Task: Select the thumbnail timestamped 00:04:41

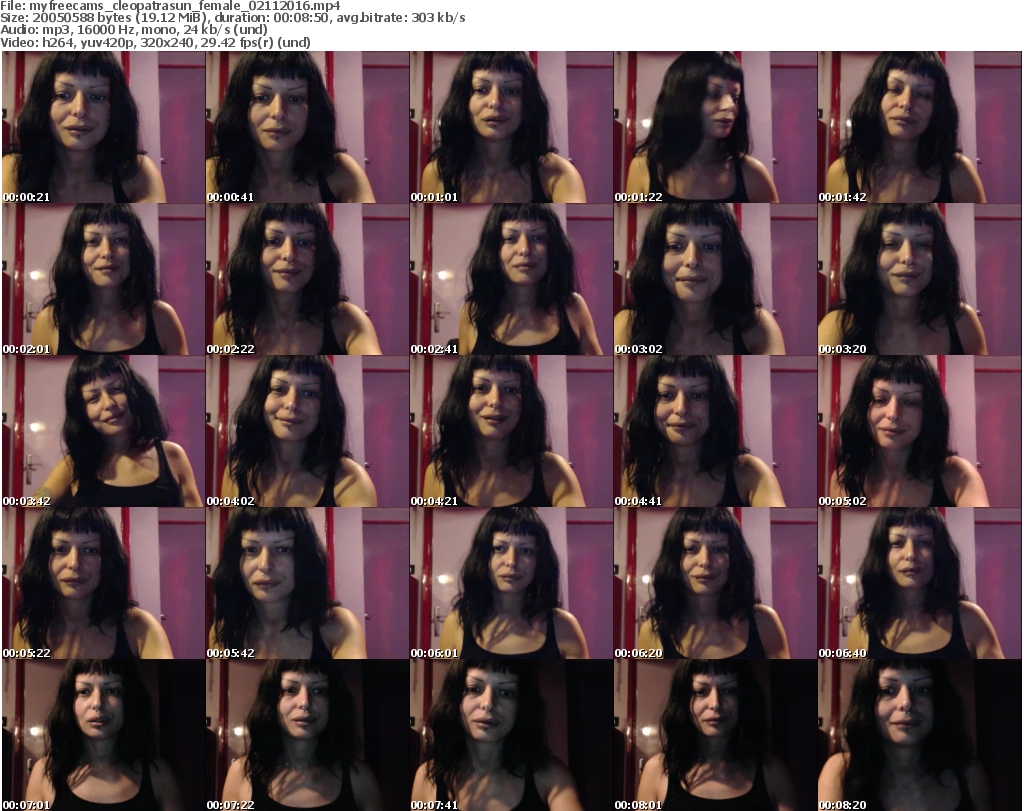Action: pyautogui.click(x=715, y=432)
